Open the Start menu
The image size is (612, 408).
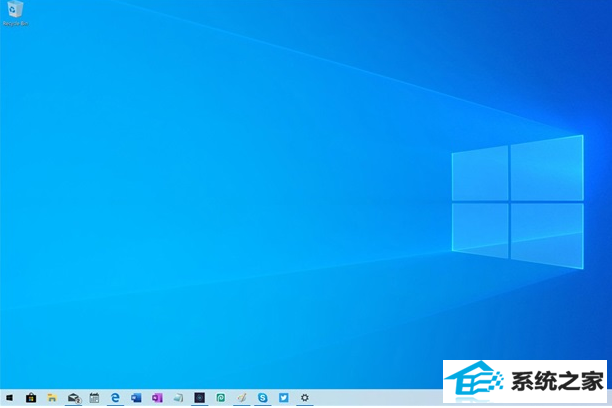[x=9, y=398]
